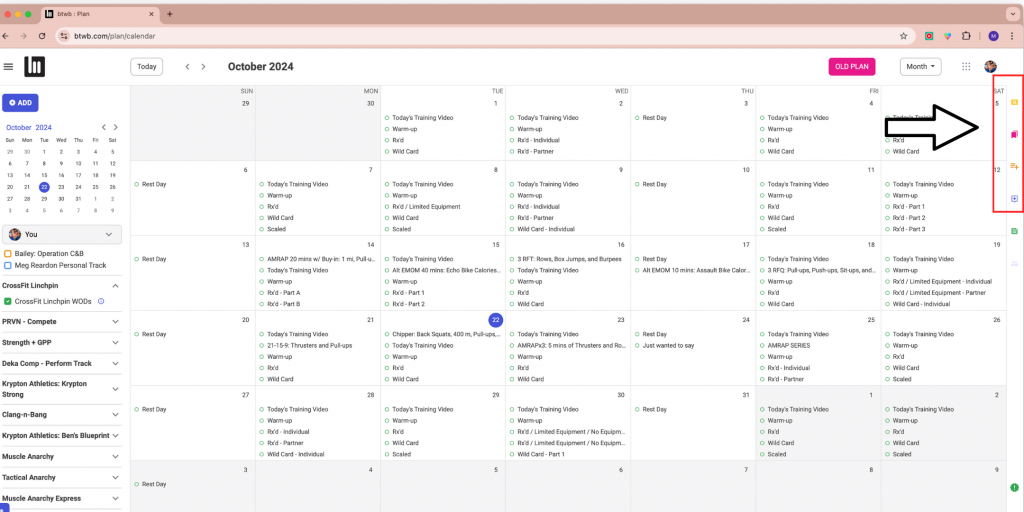1024x512 pixels.
Task: Open '3 RFQ: Pull-ups, Push-ups' entry
Action: [822, 270]
